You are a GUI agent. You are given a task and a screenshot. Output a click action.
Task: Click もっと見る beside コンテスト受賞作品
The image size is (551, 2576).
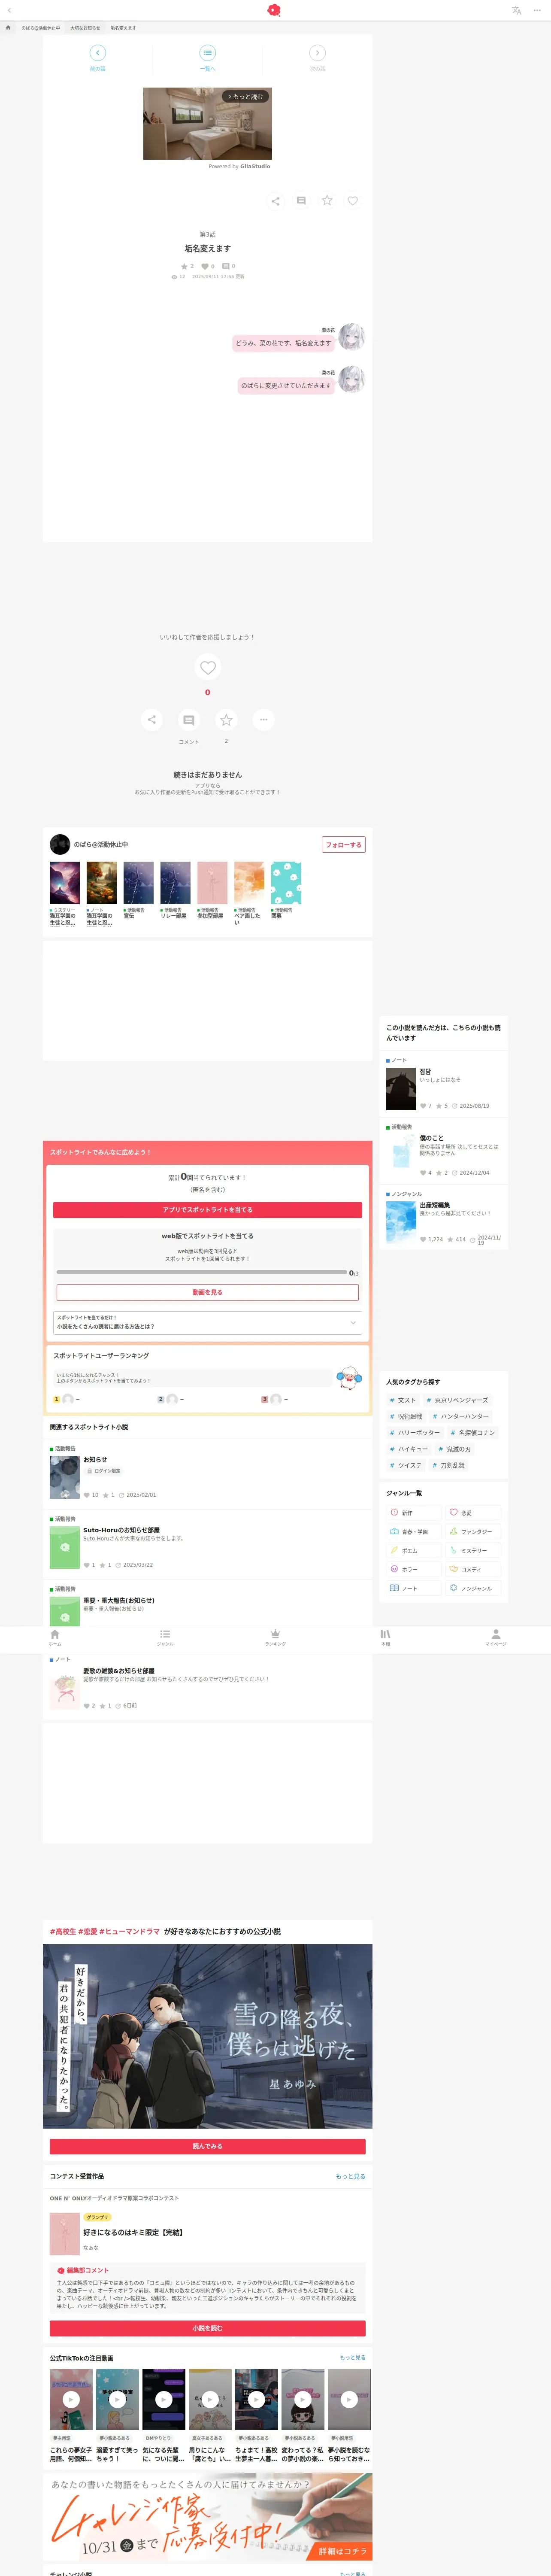pyautogui.click(x=350, y=2176)
